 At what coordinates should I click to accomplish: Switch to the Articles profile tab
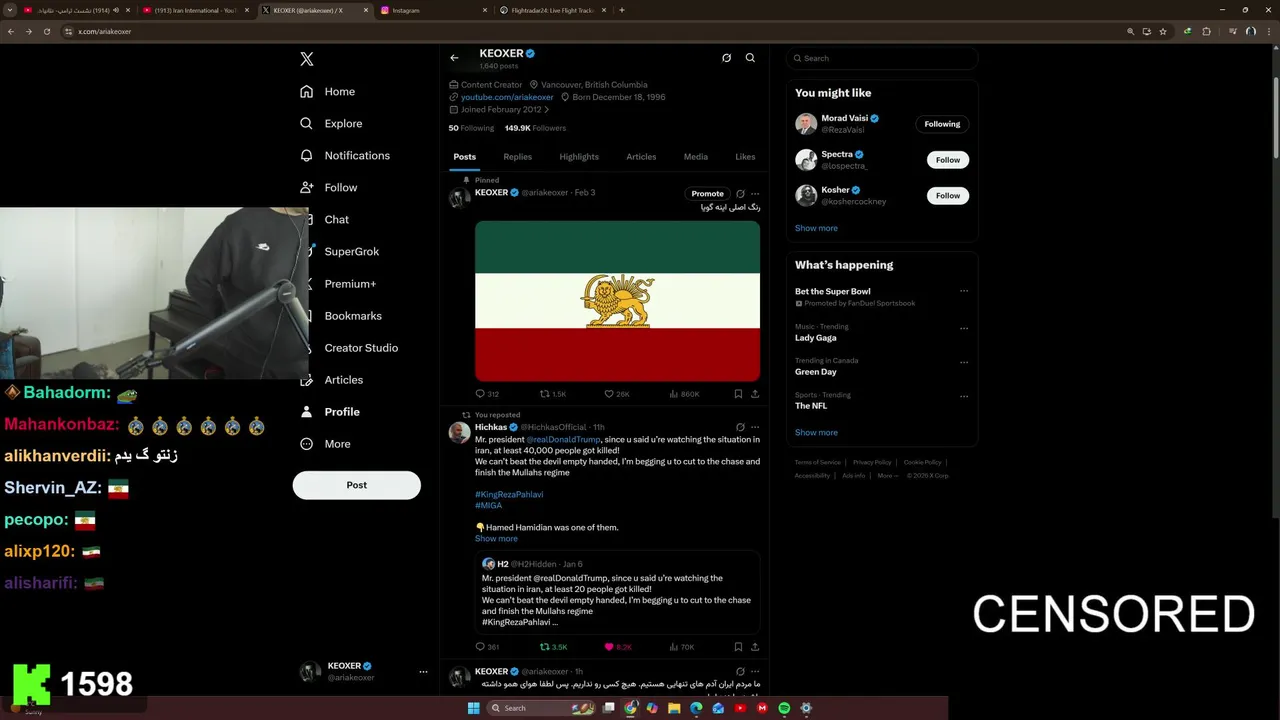tap(641, 157)
